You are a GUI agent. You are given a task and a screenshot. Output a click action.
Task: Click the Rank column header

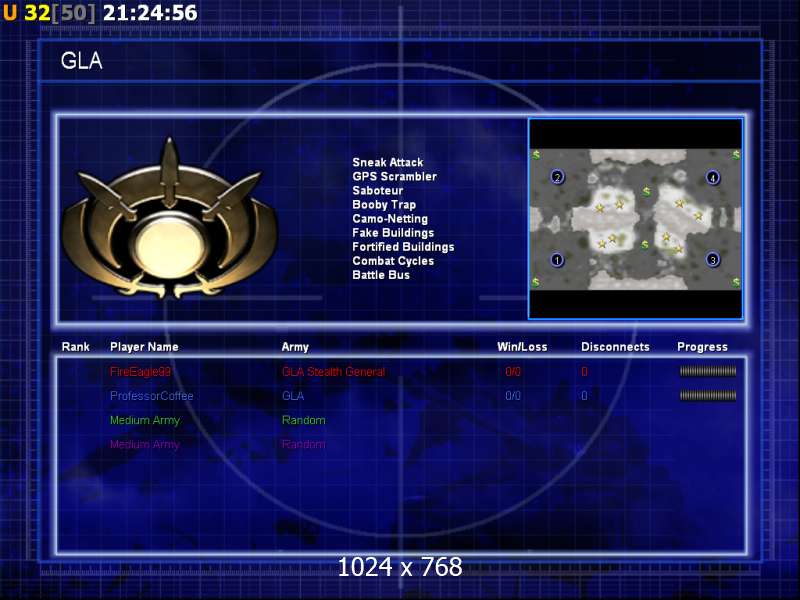[76, 347]
